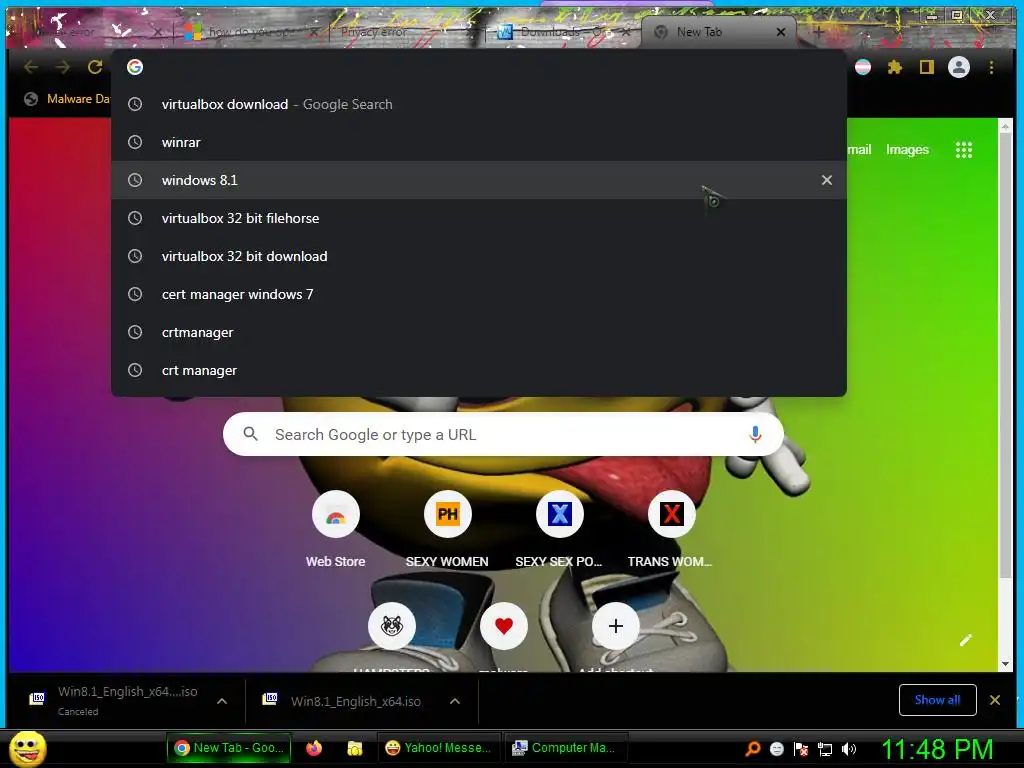Screen dimensions: 1024x768
Task: Expand options for canceled Win8.1 ISO download
Action: coord(222,701)
